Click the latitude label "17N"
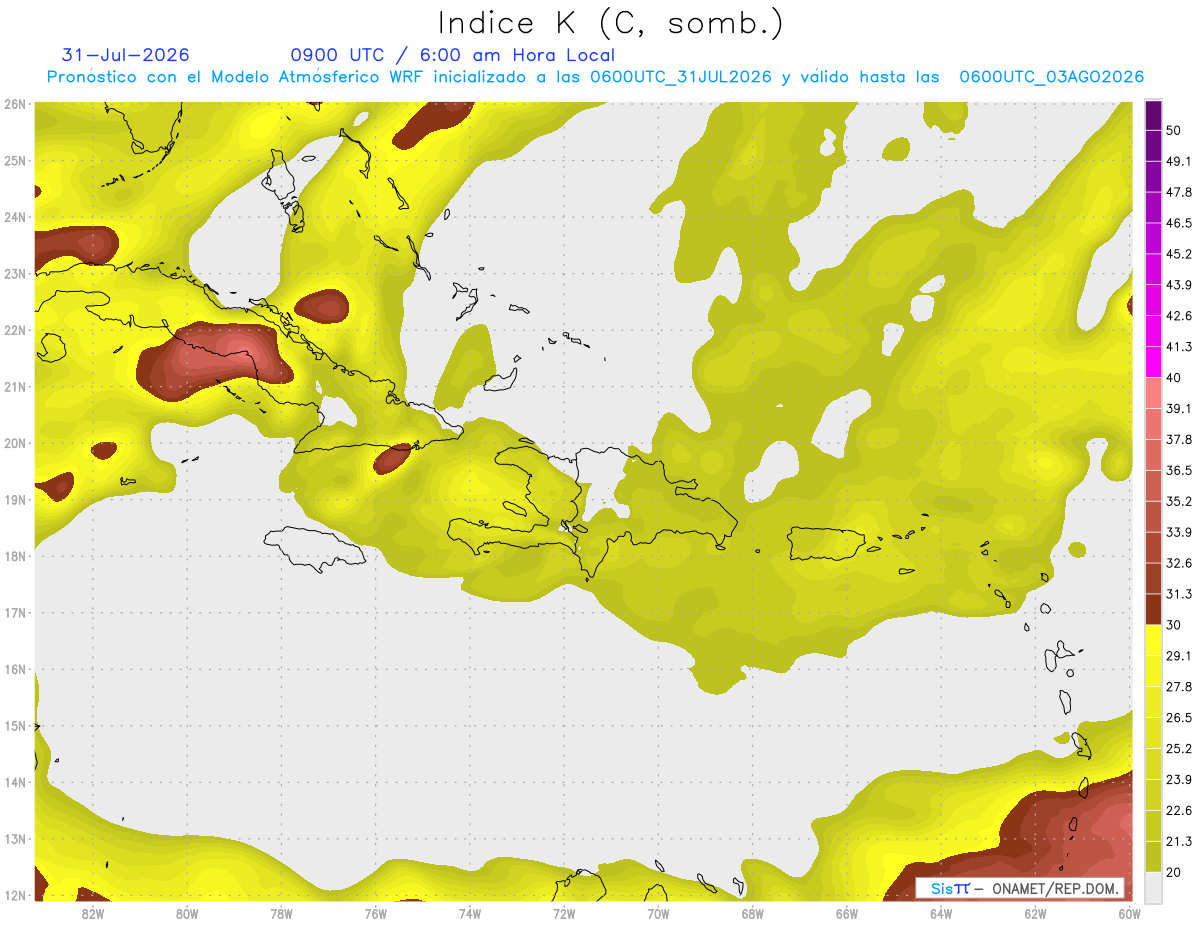 coord(15,613)
